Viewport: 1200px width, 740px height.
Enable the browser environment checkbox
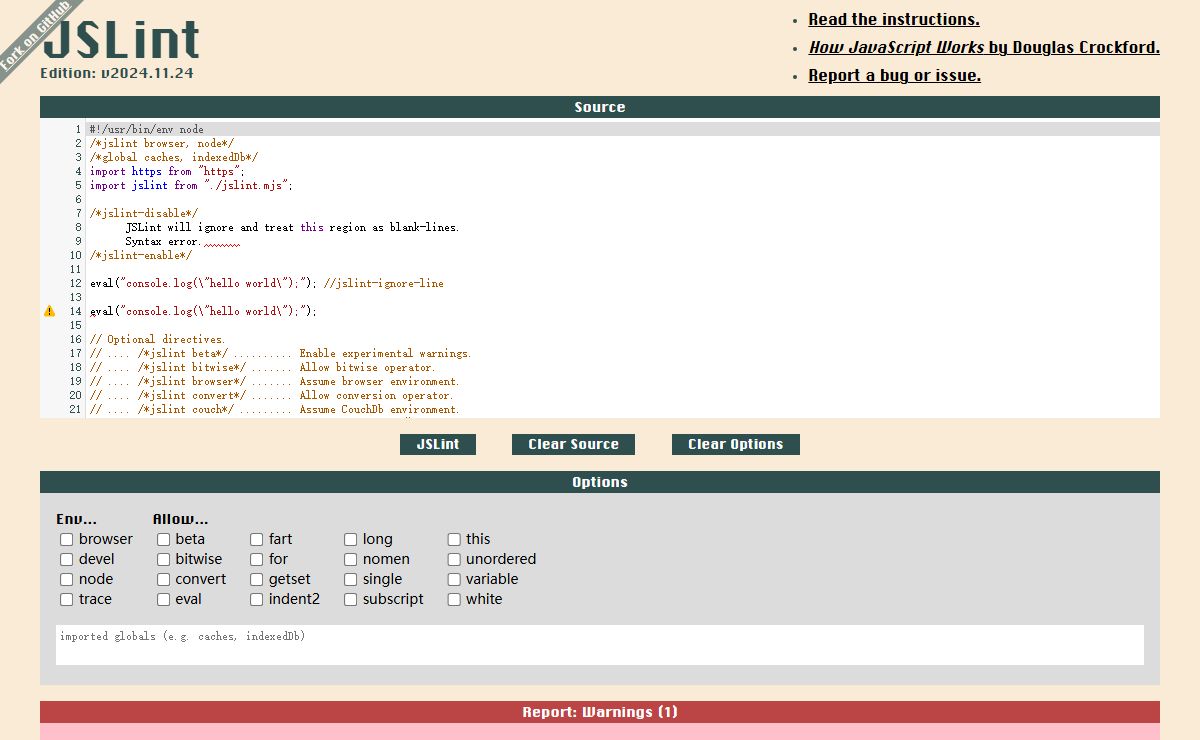(x=67, y=540)
